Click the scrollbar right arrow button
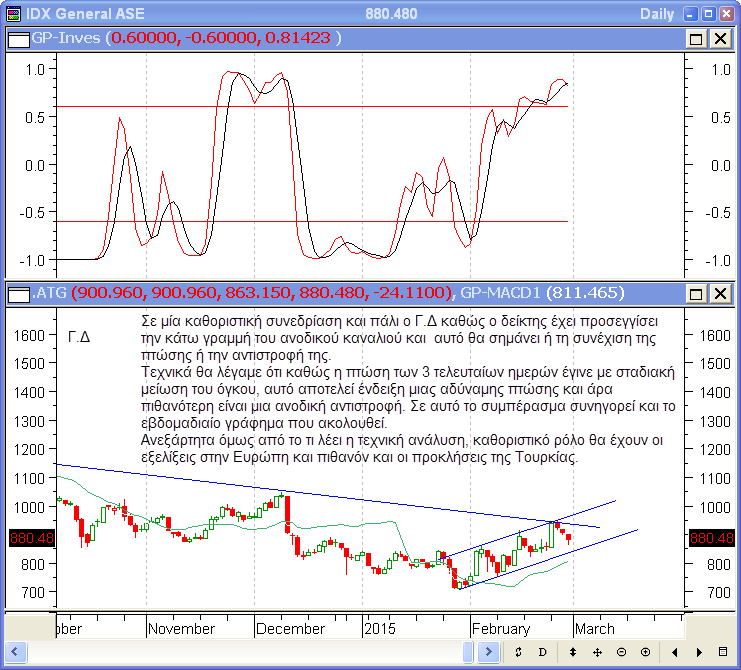The image size is (741, 670). [x=489, y=652]
